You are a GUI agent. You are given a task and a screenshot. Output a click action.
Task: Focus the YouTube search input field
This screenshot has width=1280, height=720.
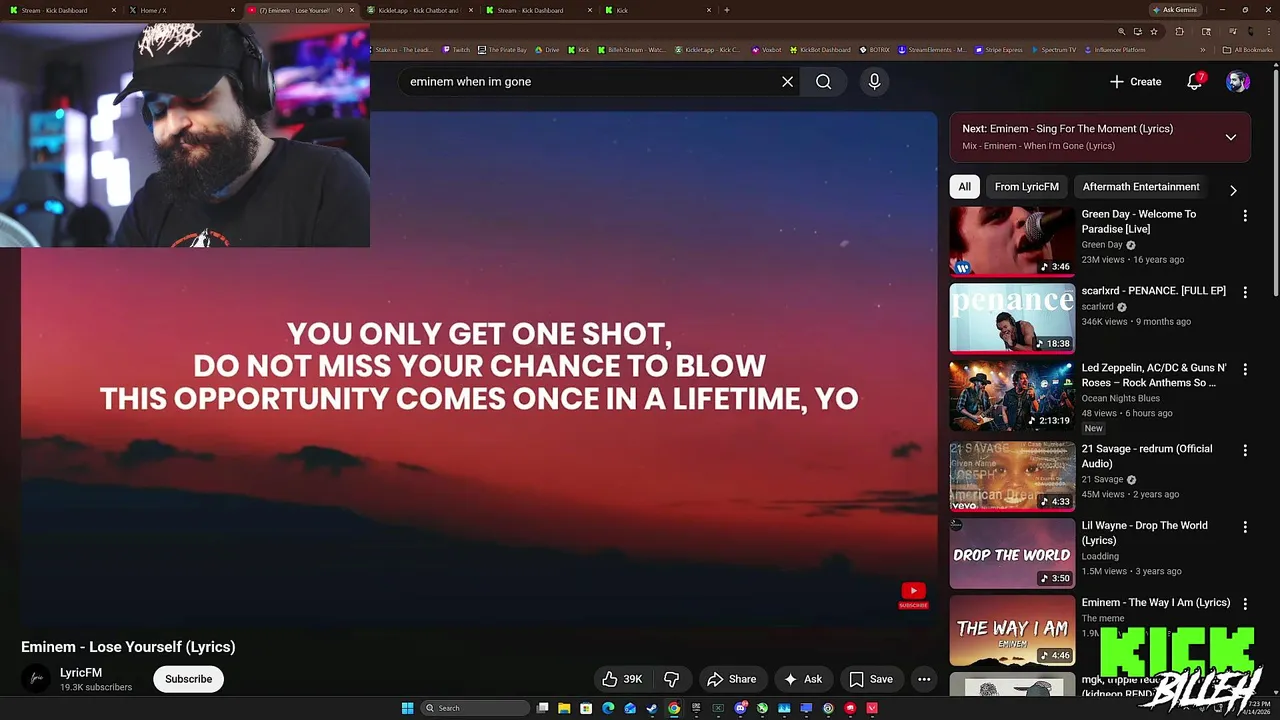590,82
